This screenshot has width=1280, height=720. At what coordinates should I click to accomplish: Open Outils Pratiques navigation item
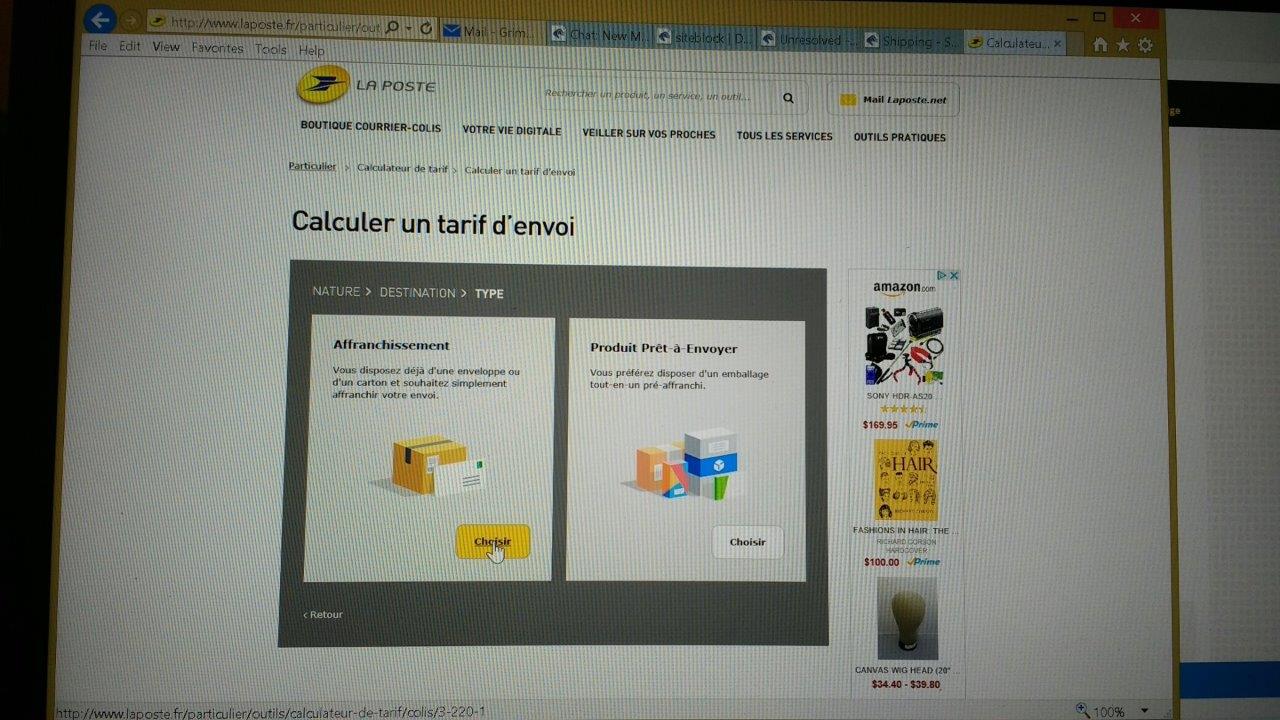899,137
